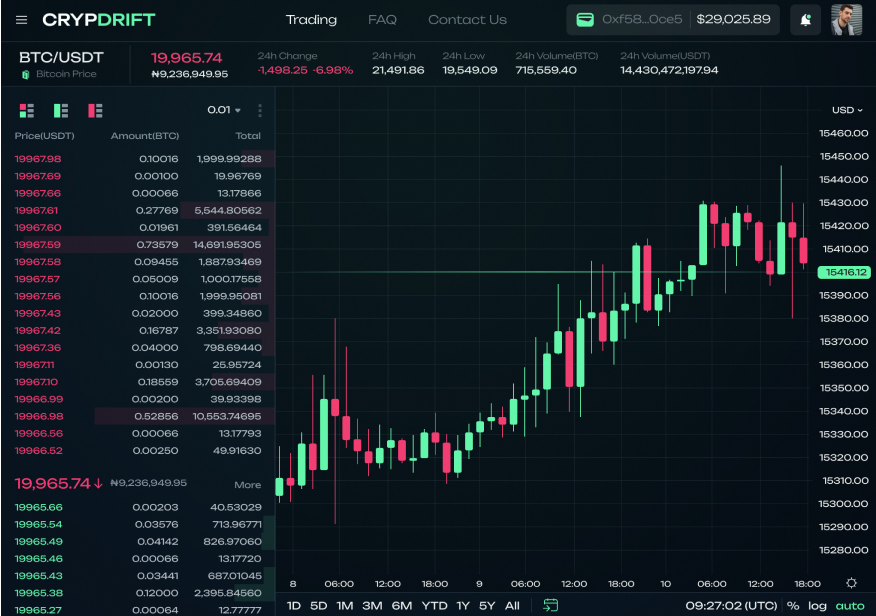
Task: Toggle percent scale on chart
Action: point(793,605)
